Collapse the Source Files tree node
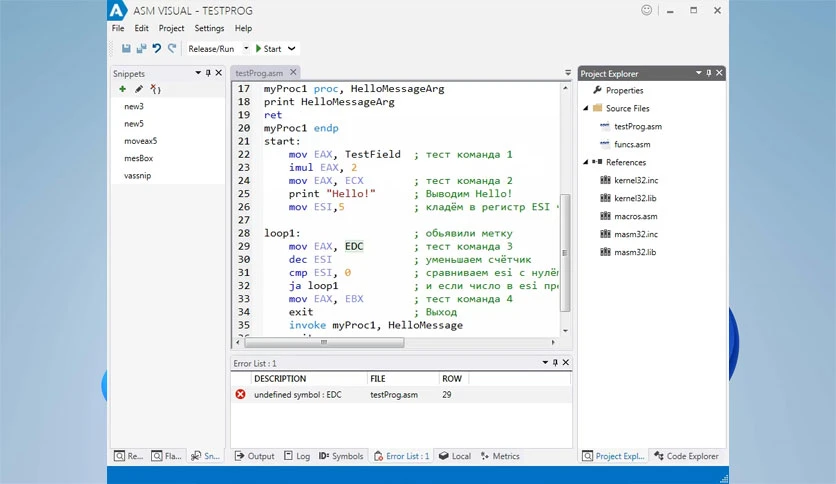836x484 pixels. 585,108
